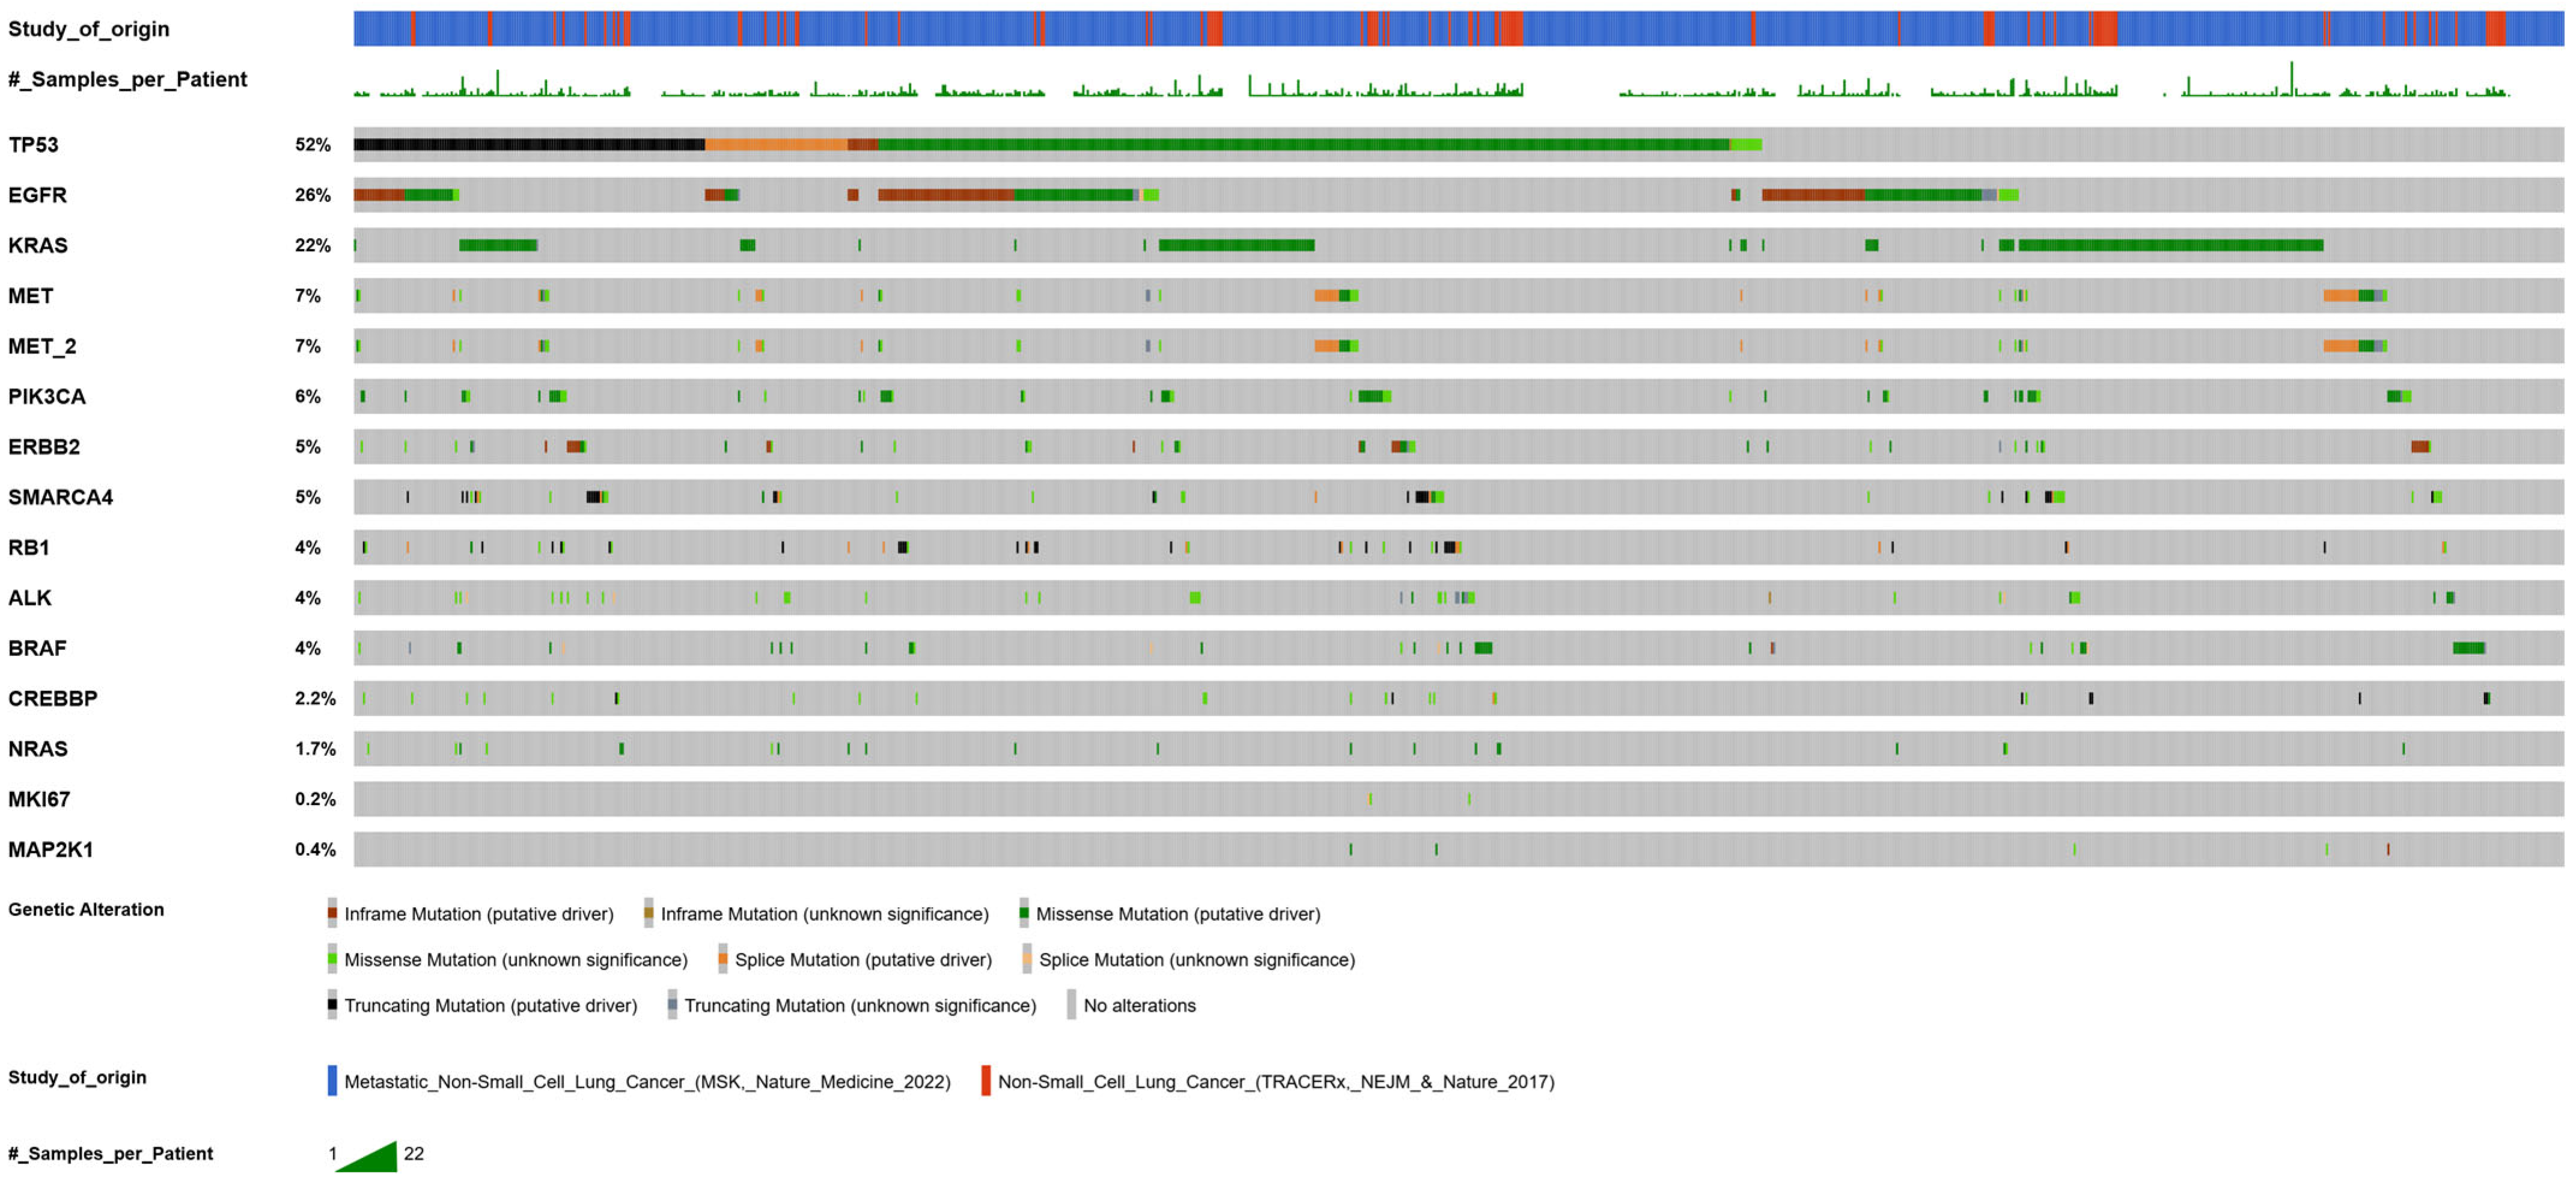Click the Inframe Mutation unknown significance icon

click(x=648, y=913)
